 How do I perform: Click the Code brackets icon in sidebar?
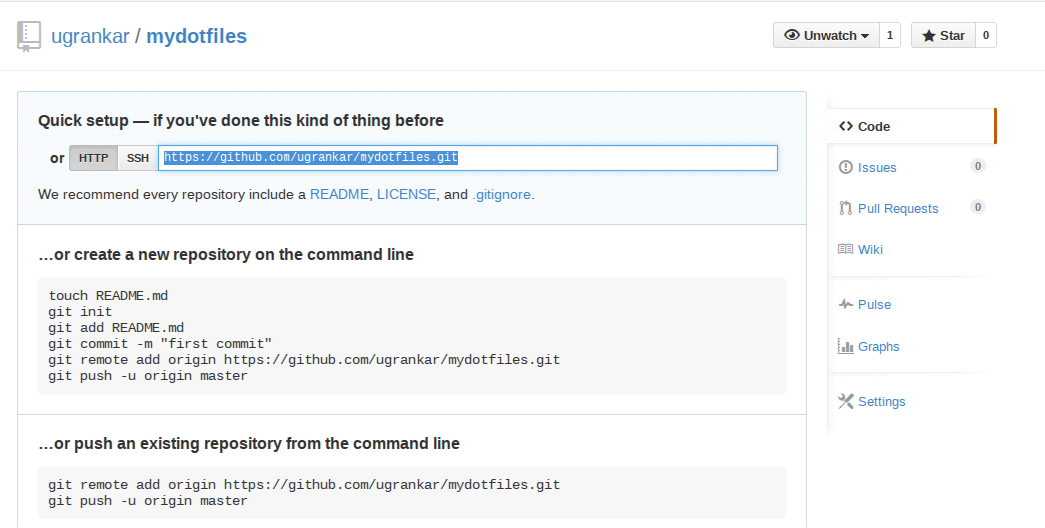pos(846,127)
